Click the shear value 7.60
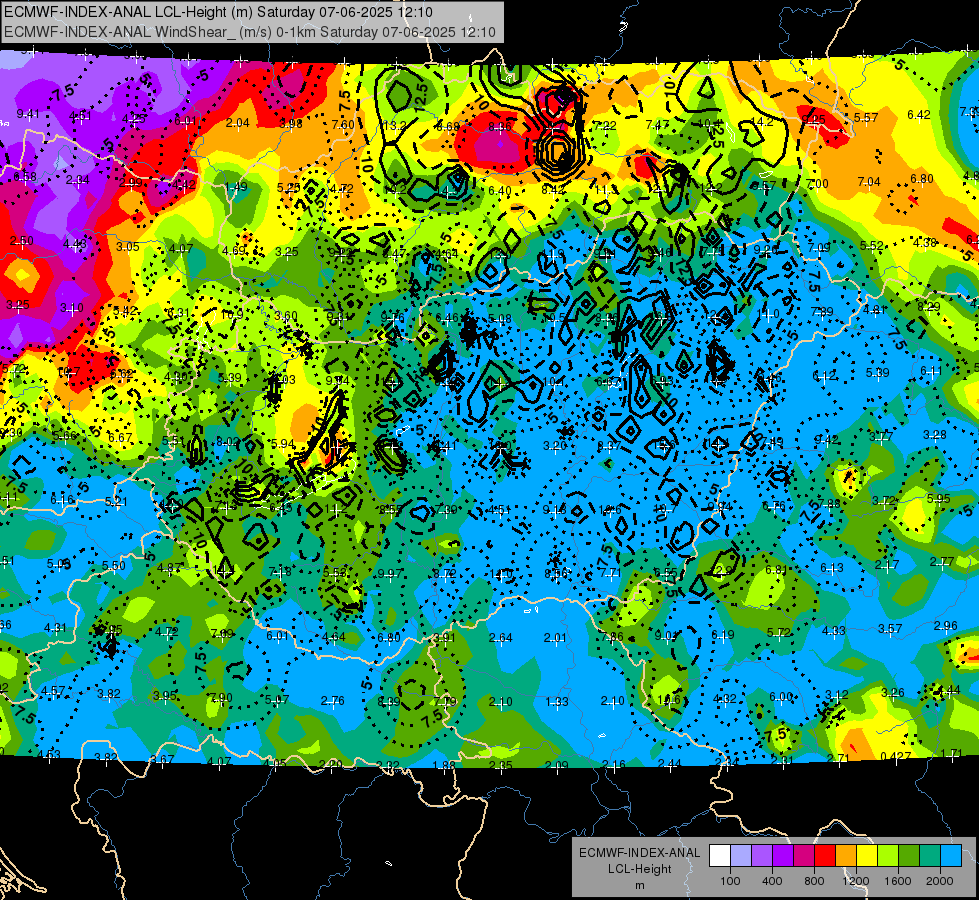 point(343,124)
